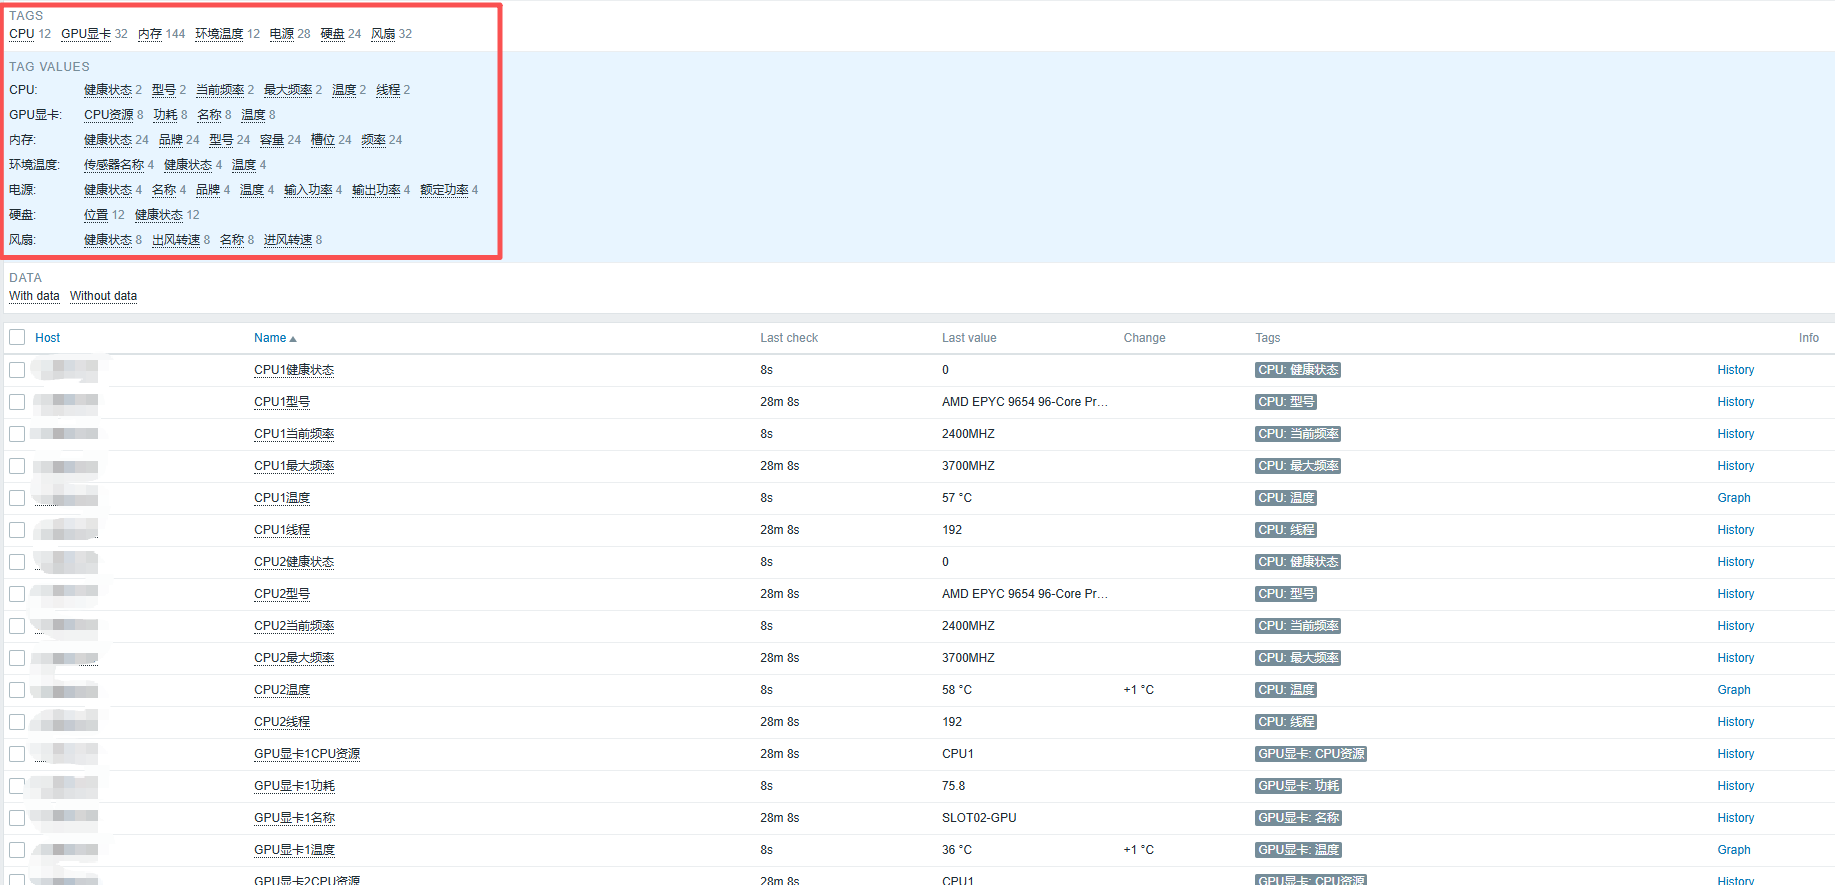The height and width of the screenshot is (885, 1835).
Task: Click the 'GPU显卡: 功耗' tag badge
Action: [1297, 786]
